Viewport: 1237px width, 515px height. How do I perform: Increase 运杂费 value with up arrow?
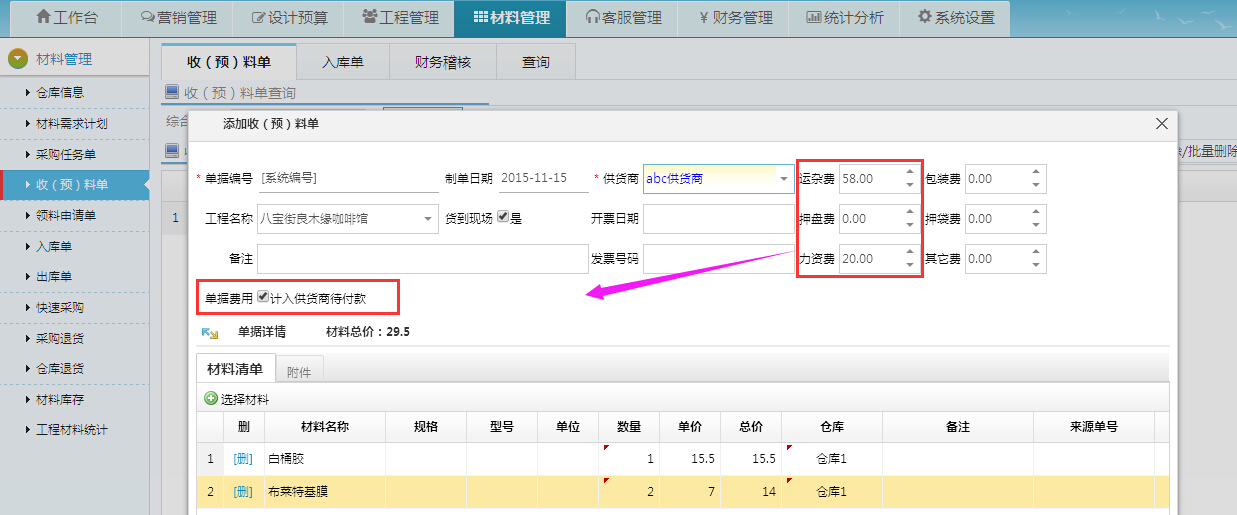[x=908, y=172]
